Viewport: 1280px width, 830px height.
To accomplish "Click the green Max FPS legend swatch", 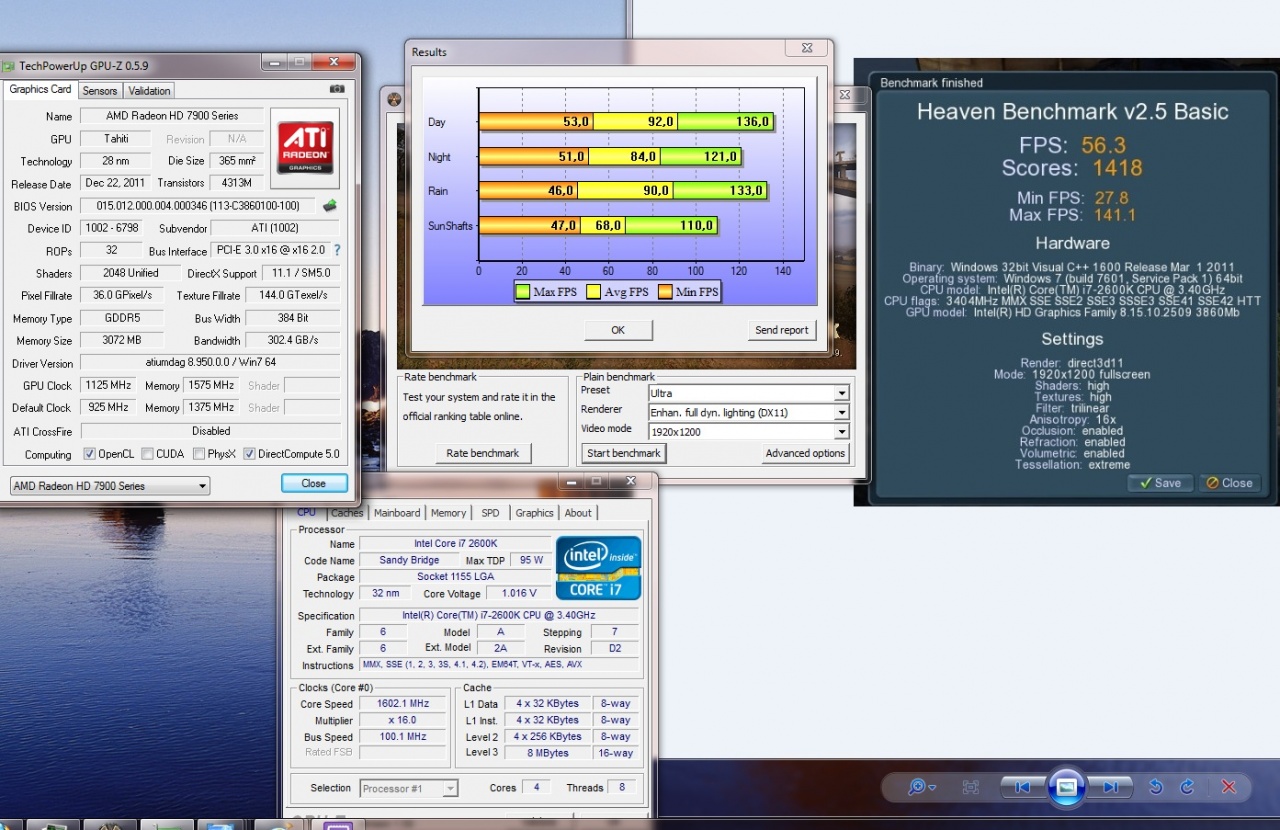I will pos(522,292).
